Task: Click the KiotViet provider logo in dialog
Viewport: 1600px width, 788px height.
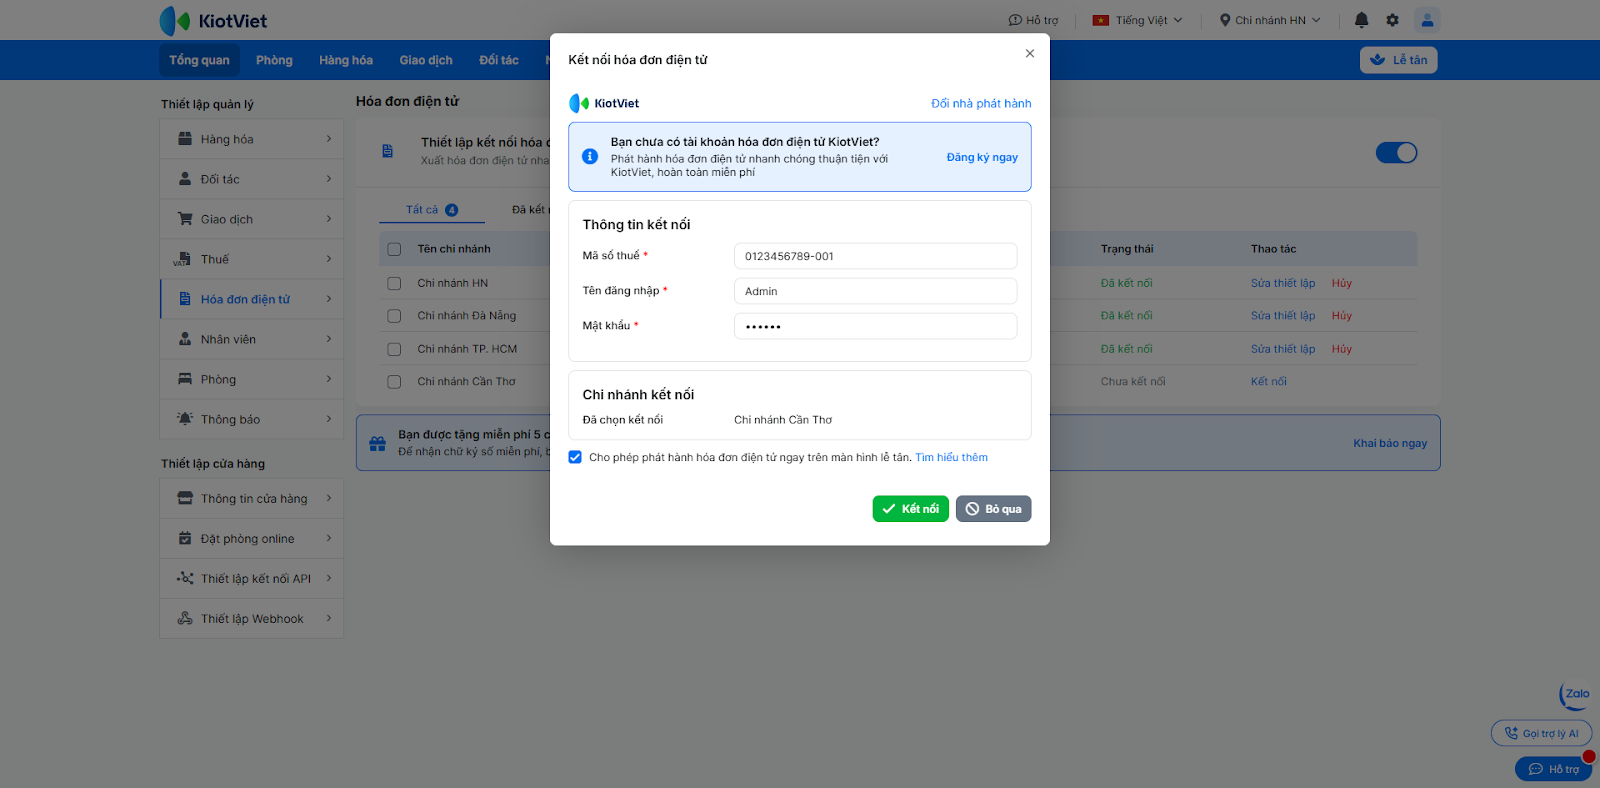Action: (604, 103)
